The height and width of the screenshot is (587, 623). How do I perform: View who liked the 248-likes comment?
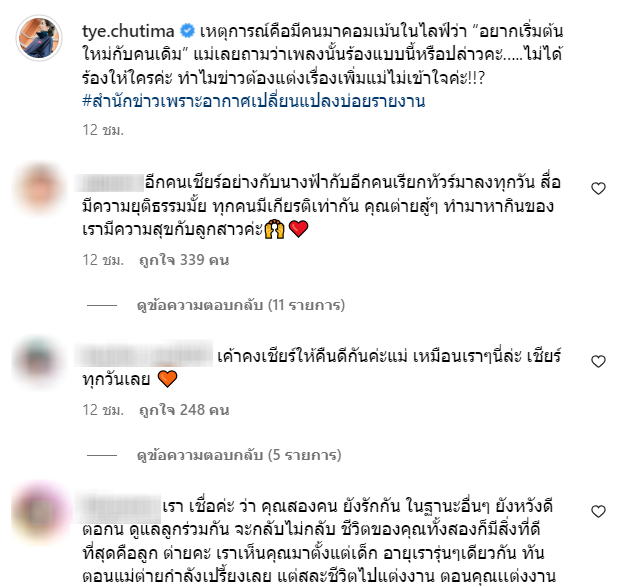(x=184, y=410)
